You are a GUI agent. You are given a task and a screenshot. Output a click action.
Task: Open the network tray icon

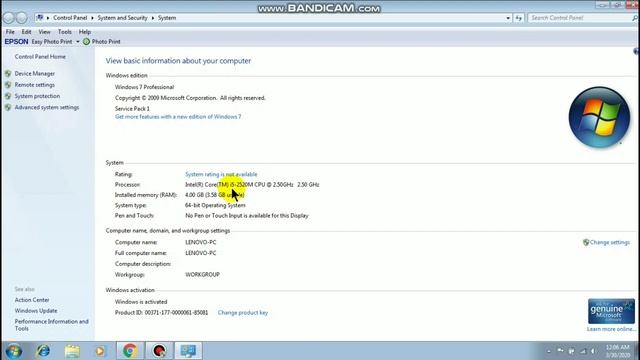pyautogui.click(x=583, y=351)
